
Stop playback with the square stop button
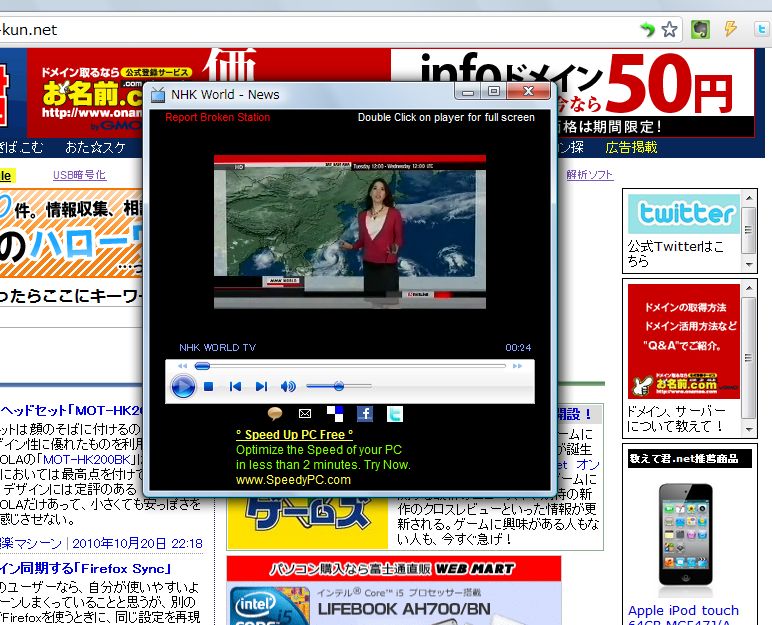(x=209, y=387)
